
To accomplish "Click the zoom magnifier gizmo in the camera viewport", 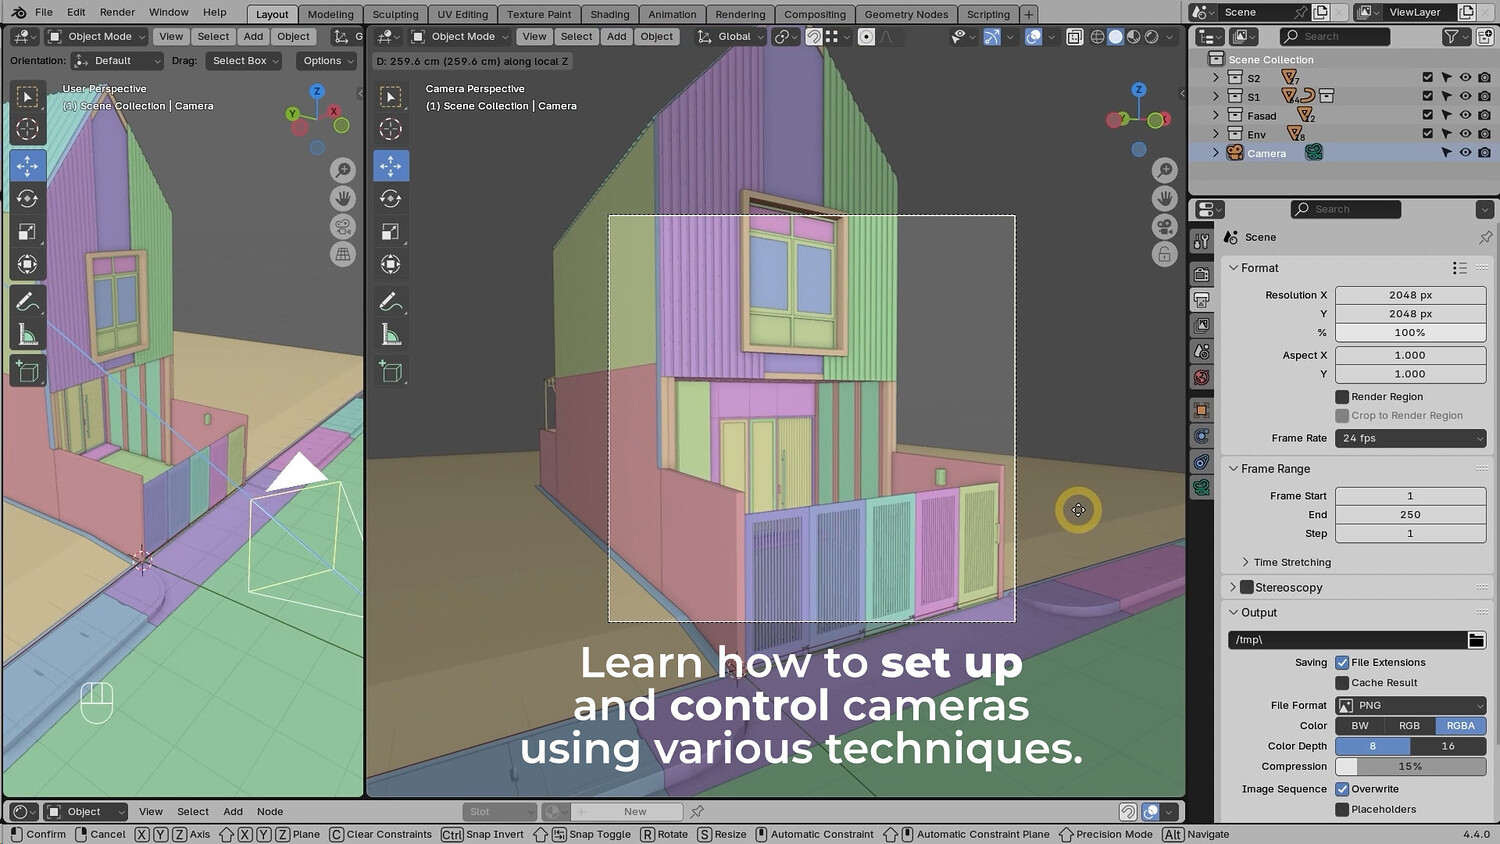I will coord(1164,171).
